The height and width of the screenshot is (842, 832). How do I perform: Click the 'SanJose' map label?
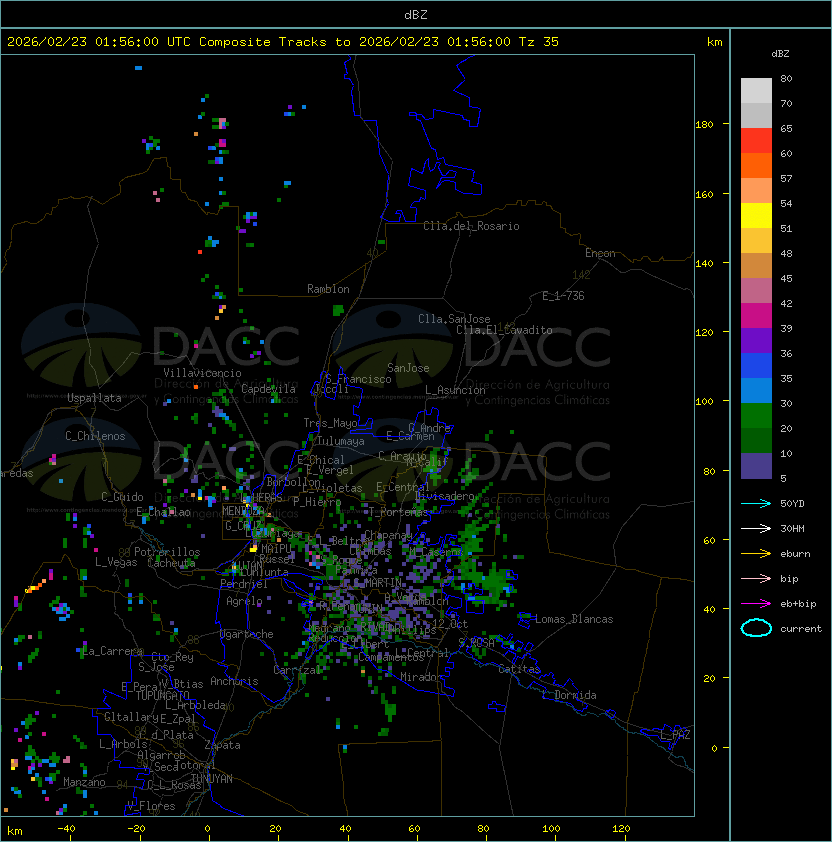[408, 368]
